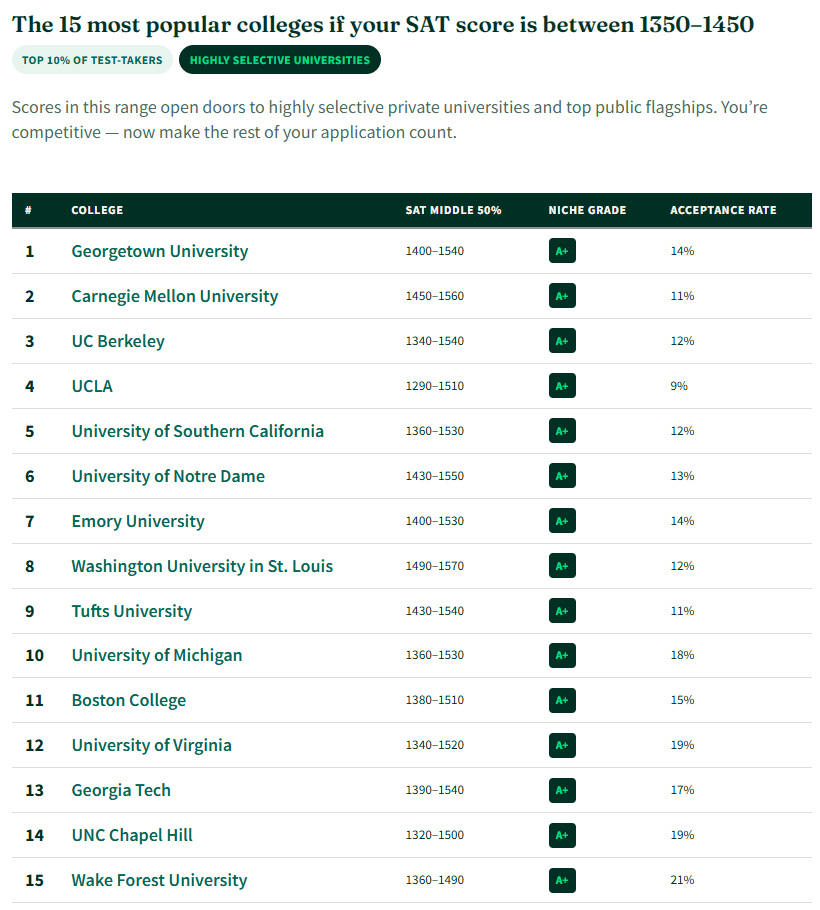Screen dimensions: 820x910
Task: Click Carnegie Mellon's A+ grade badge
Action: 562,296
